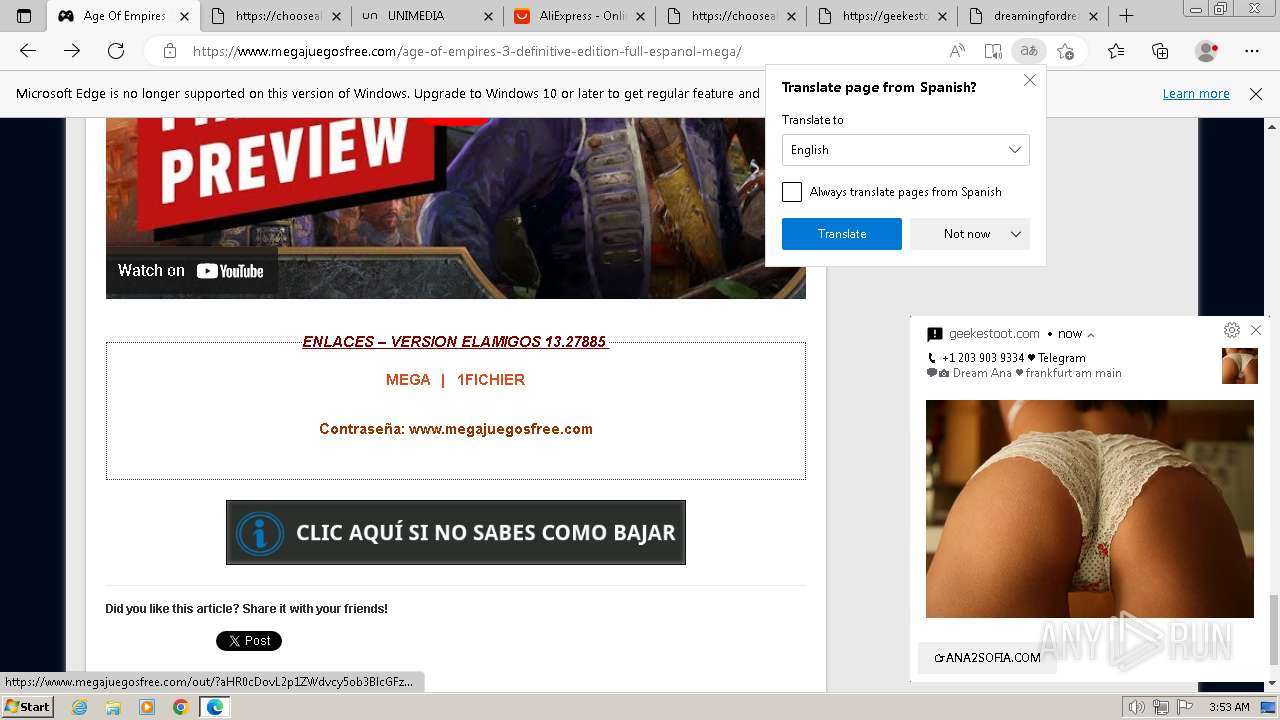Open the Favorites list
The height and width of the screenshot is (720, 1280).
pyautogui.click(x=1116, y=51)
